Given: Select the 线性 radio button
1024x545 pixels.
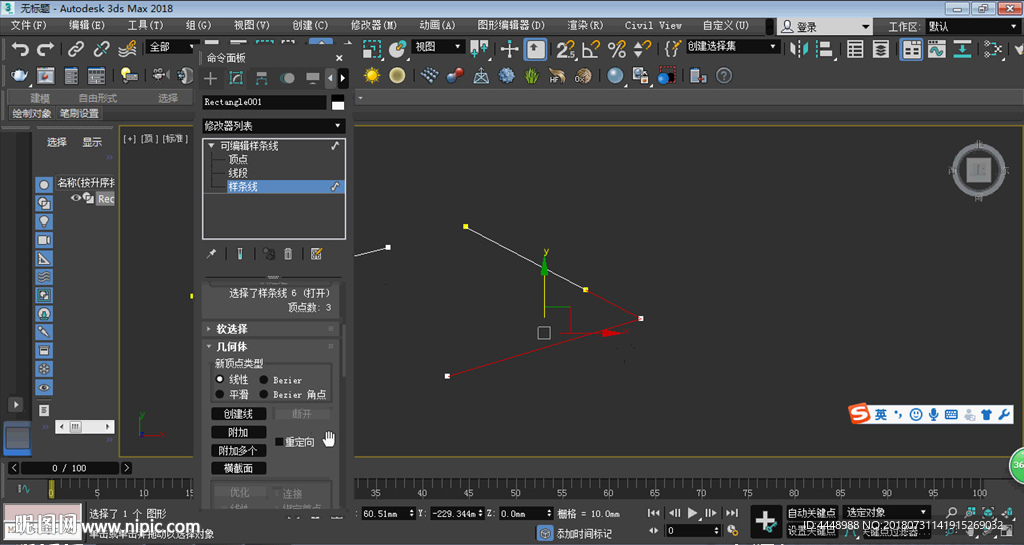Looking at the screenshot, I should click(x=220, y=379).
